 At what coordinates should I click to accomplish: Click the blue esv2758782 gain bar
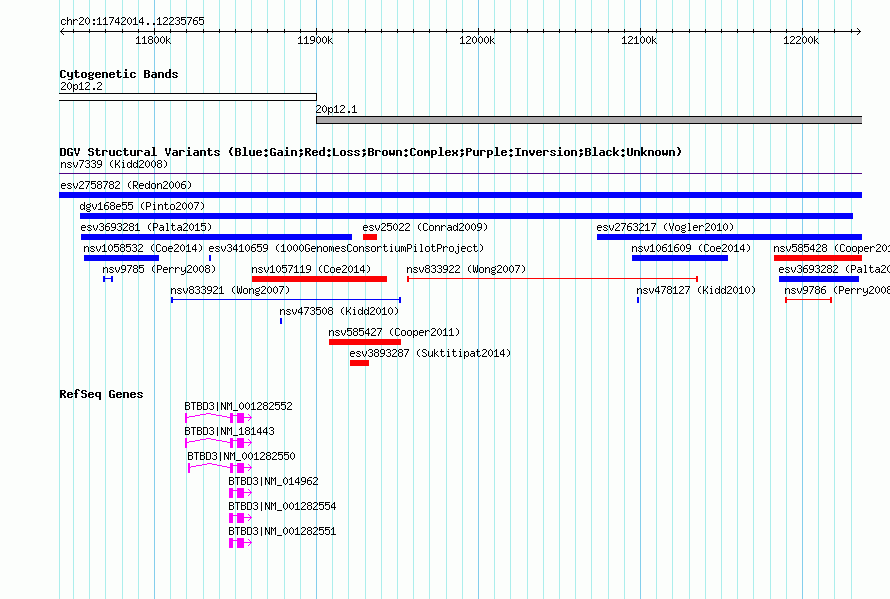[x=460, y=195]
